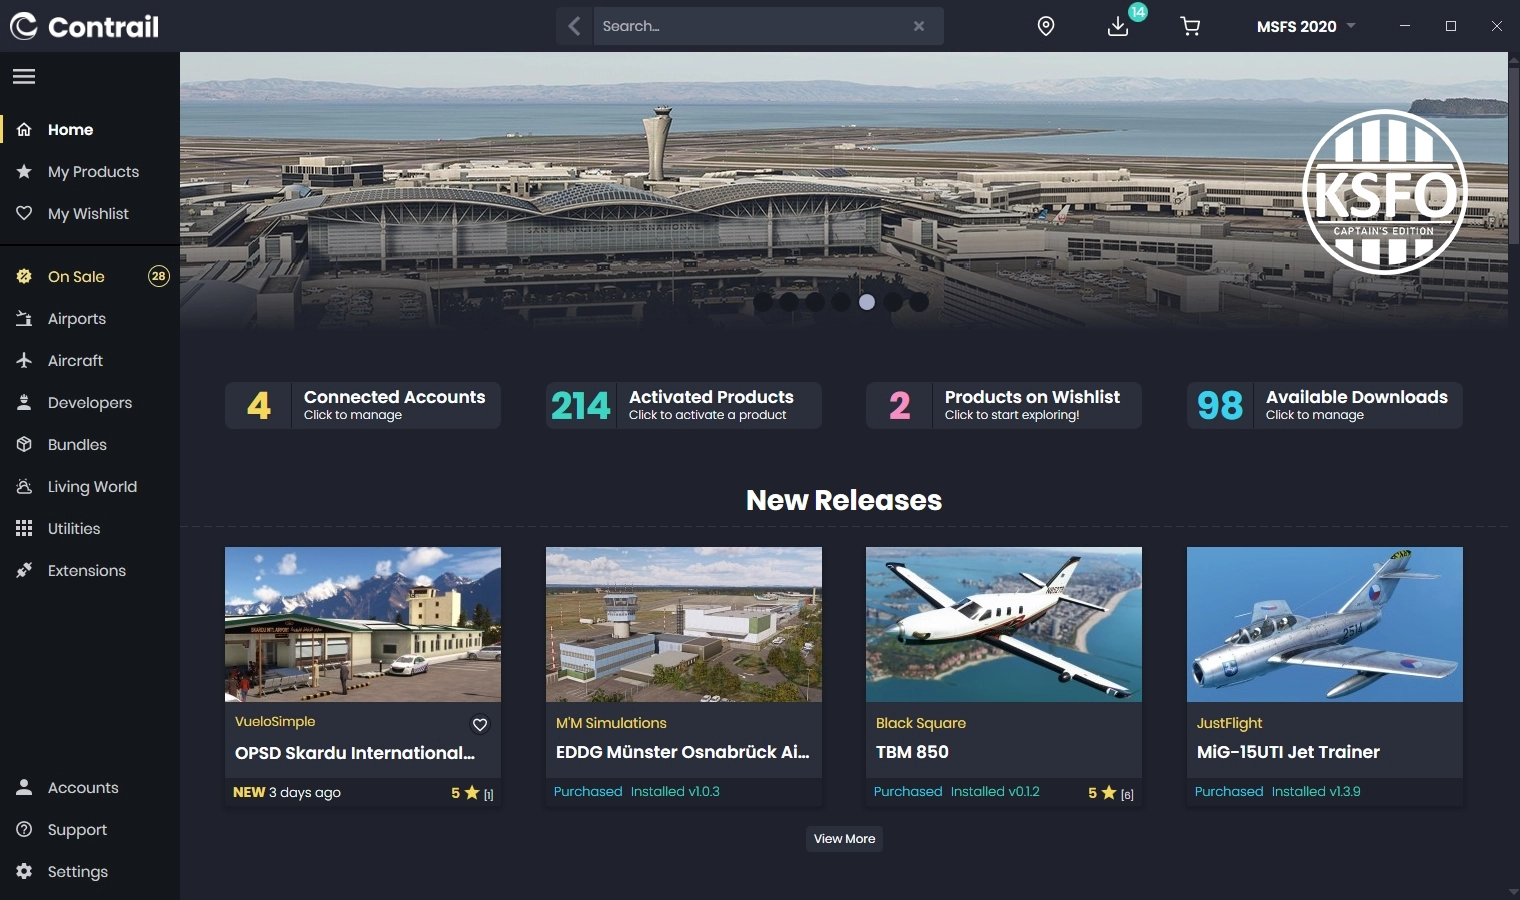Open the Activated Products tile
Viewport: 1520px width, 900px height.
[x=684, y=405]
